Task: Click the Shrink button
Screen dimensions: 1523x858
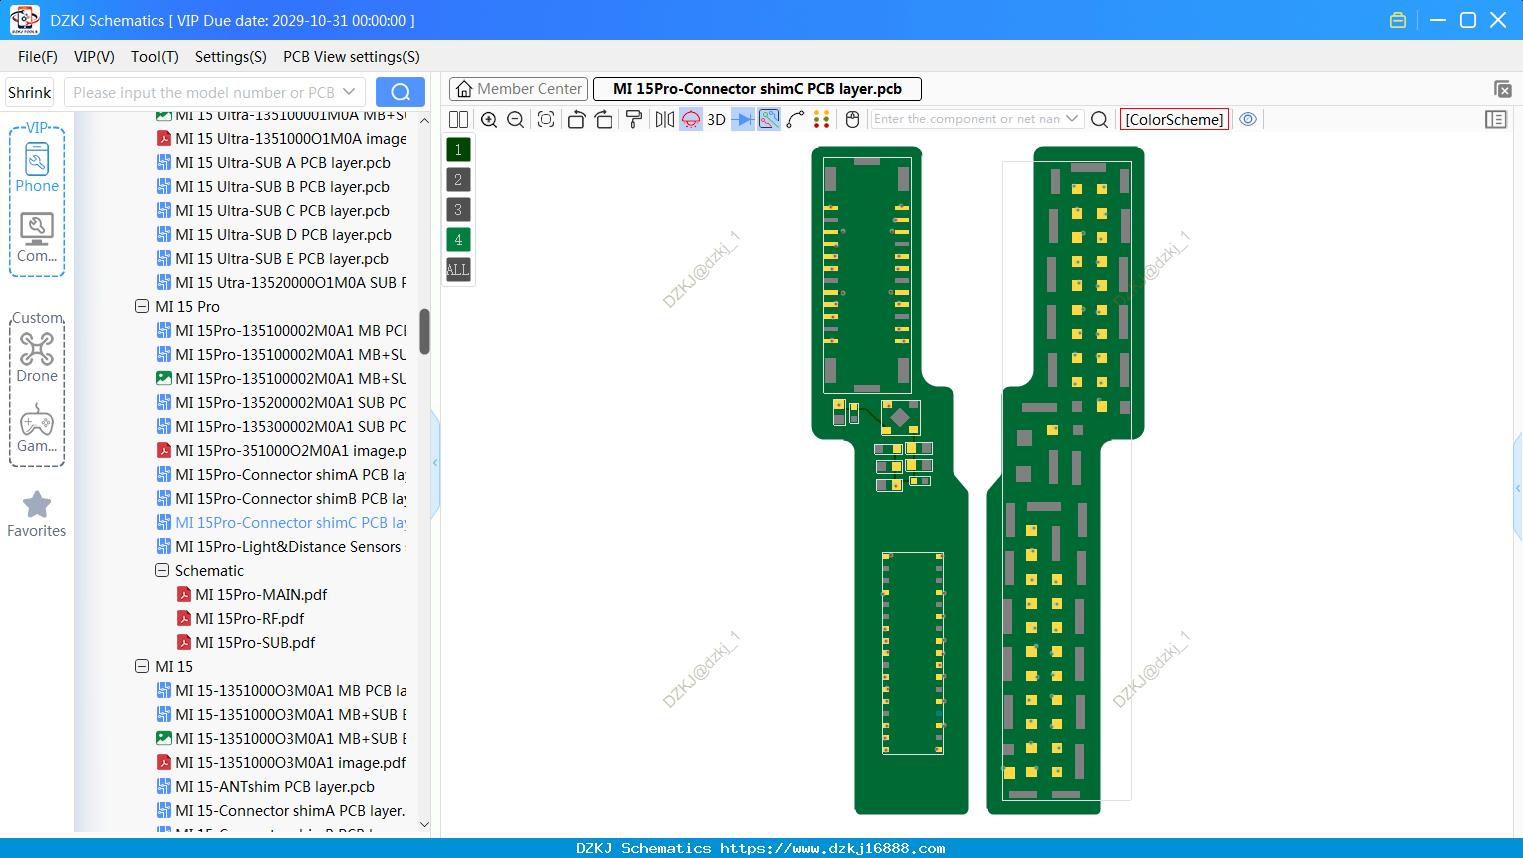Action: [x=30, y=92]
